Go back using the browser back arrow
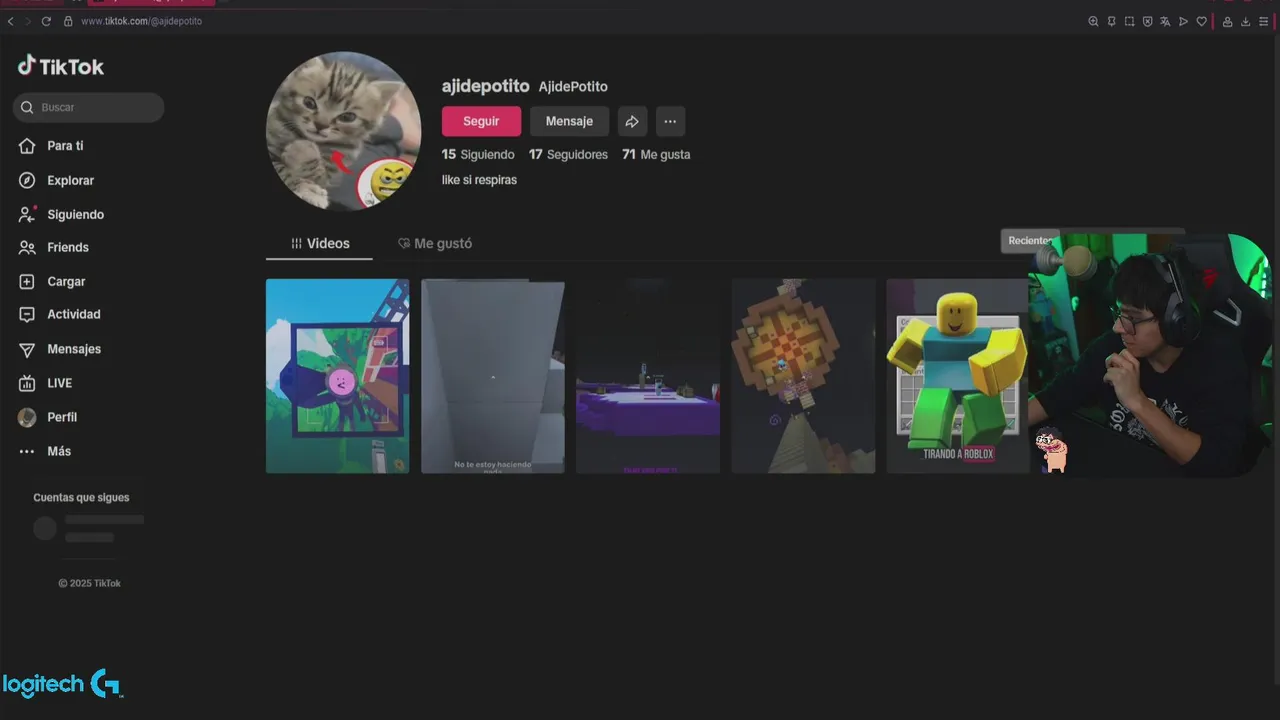This screenshot has height=720, width=1280. pos(10,21)
